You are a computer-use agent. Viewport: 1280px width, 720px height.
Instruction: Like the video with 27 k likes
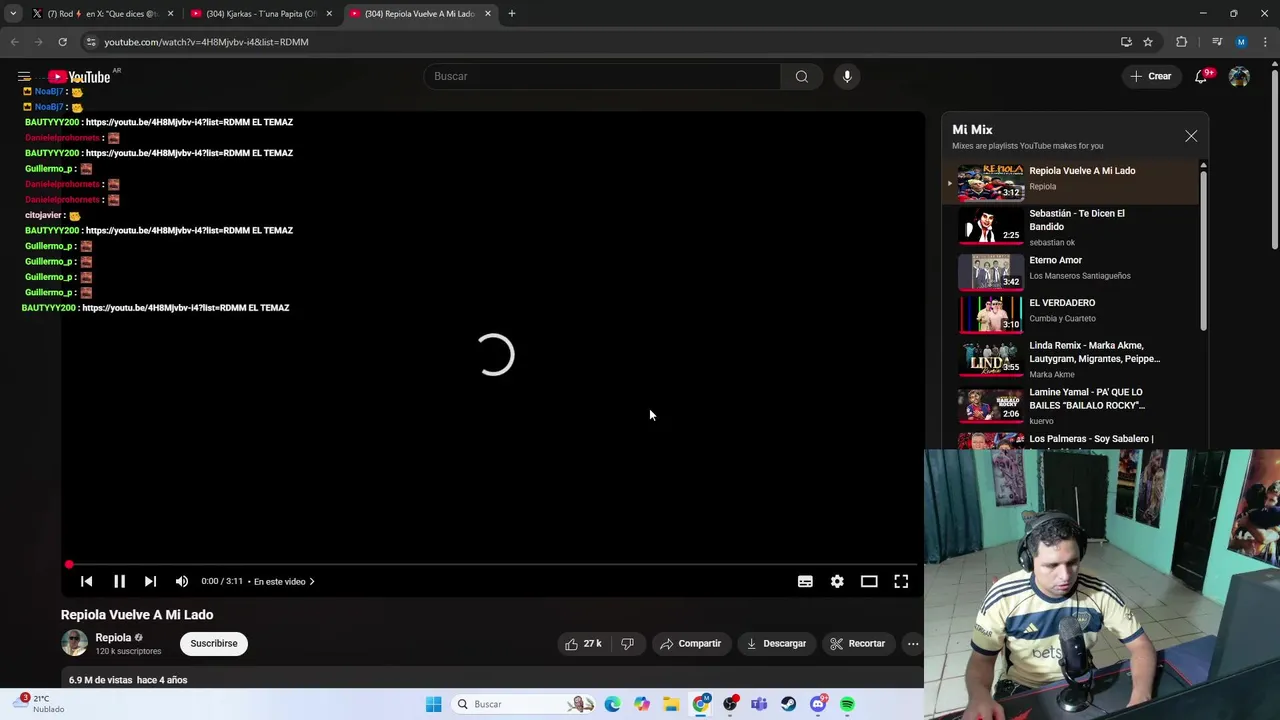click(583, 643)
